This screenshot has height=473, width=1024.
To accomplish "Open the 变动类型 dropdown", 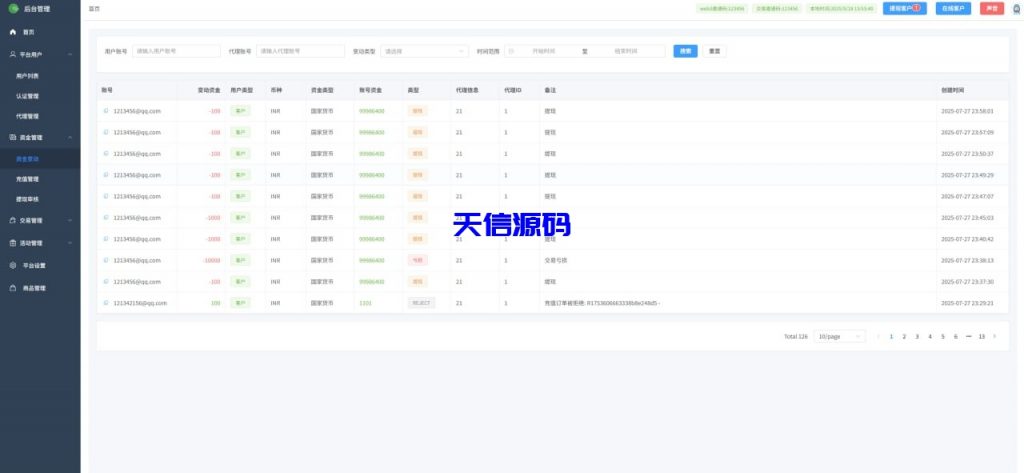I will pyautogui.click(x=424, y=51).
